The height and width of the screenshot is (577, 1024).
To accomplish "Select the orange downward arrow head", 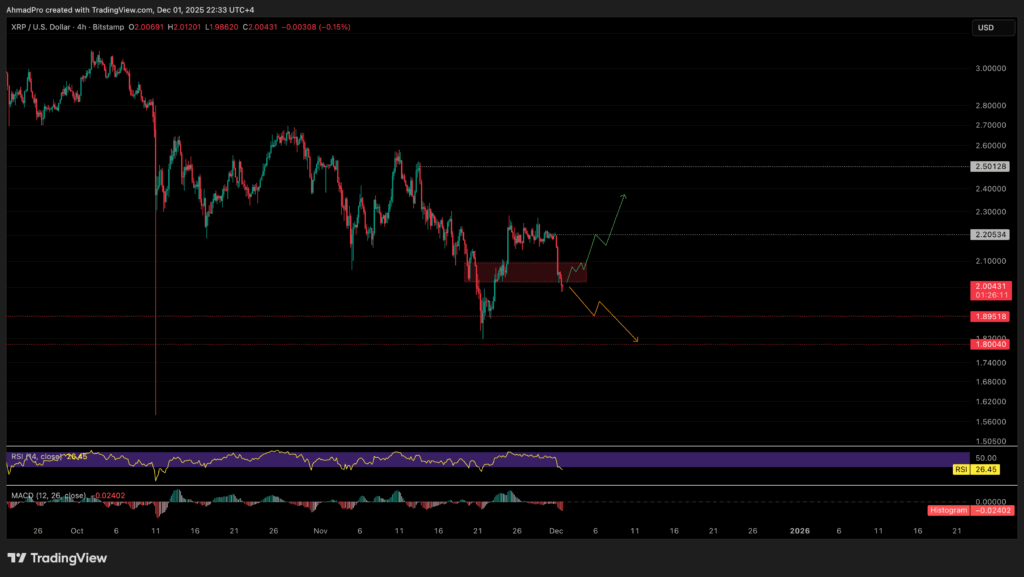I will pyautogui.click(x=635, y=341).
